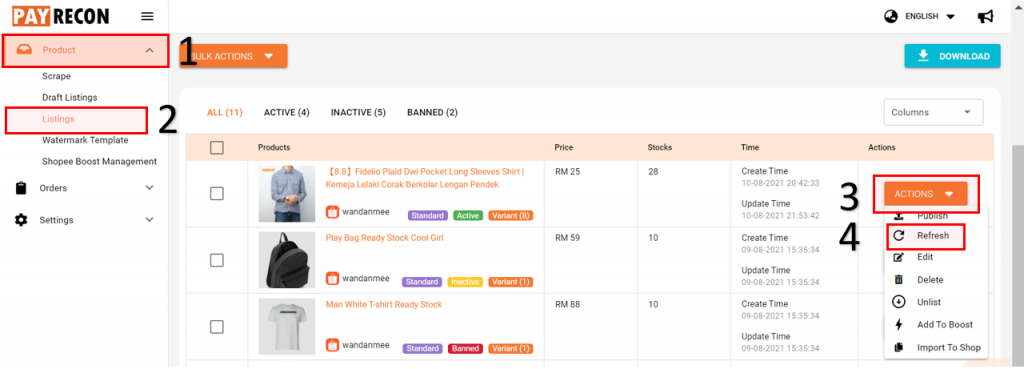Screen dimensions: 1024x369
Task: Open the Bulk Actions dropdown
Action: 234,56
